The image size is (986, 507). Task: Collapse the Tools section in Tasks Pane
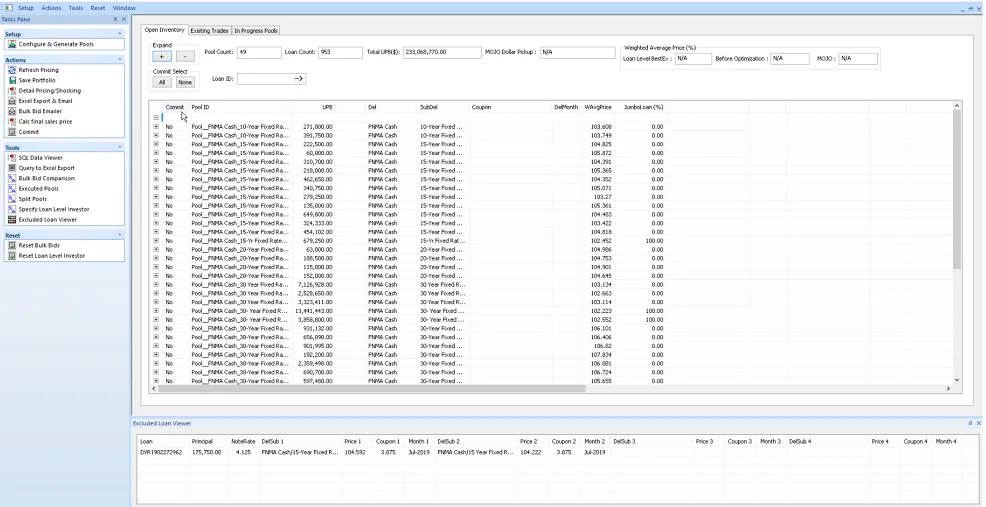click(119, 147)
